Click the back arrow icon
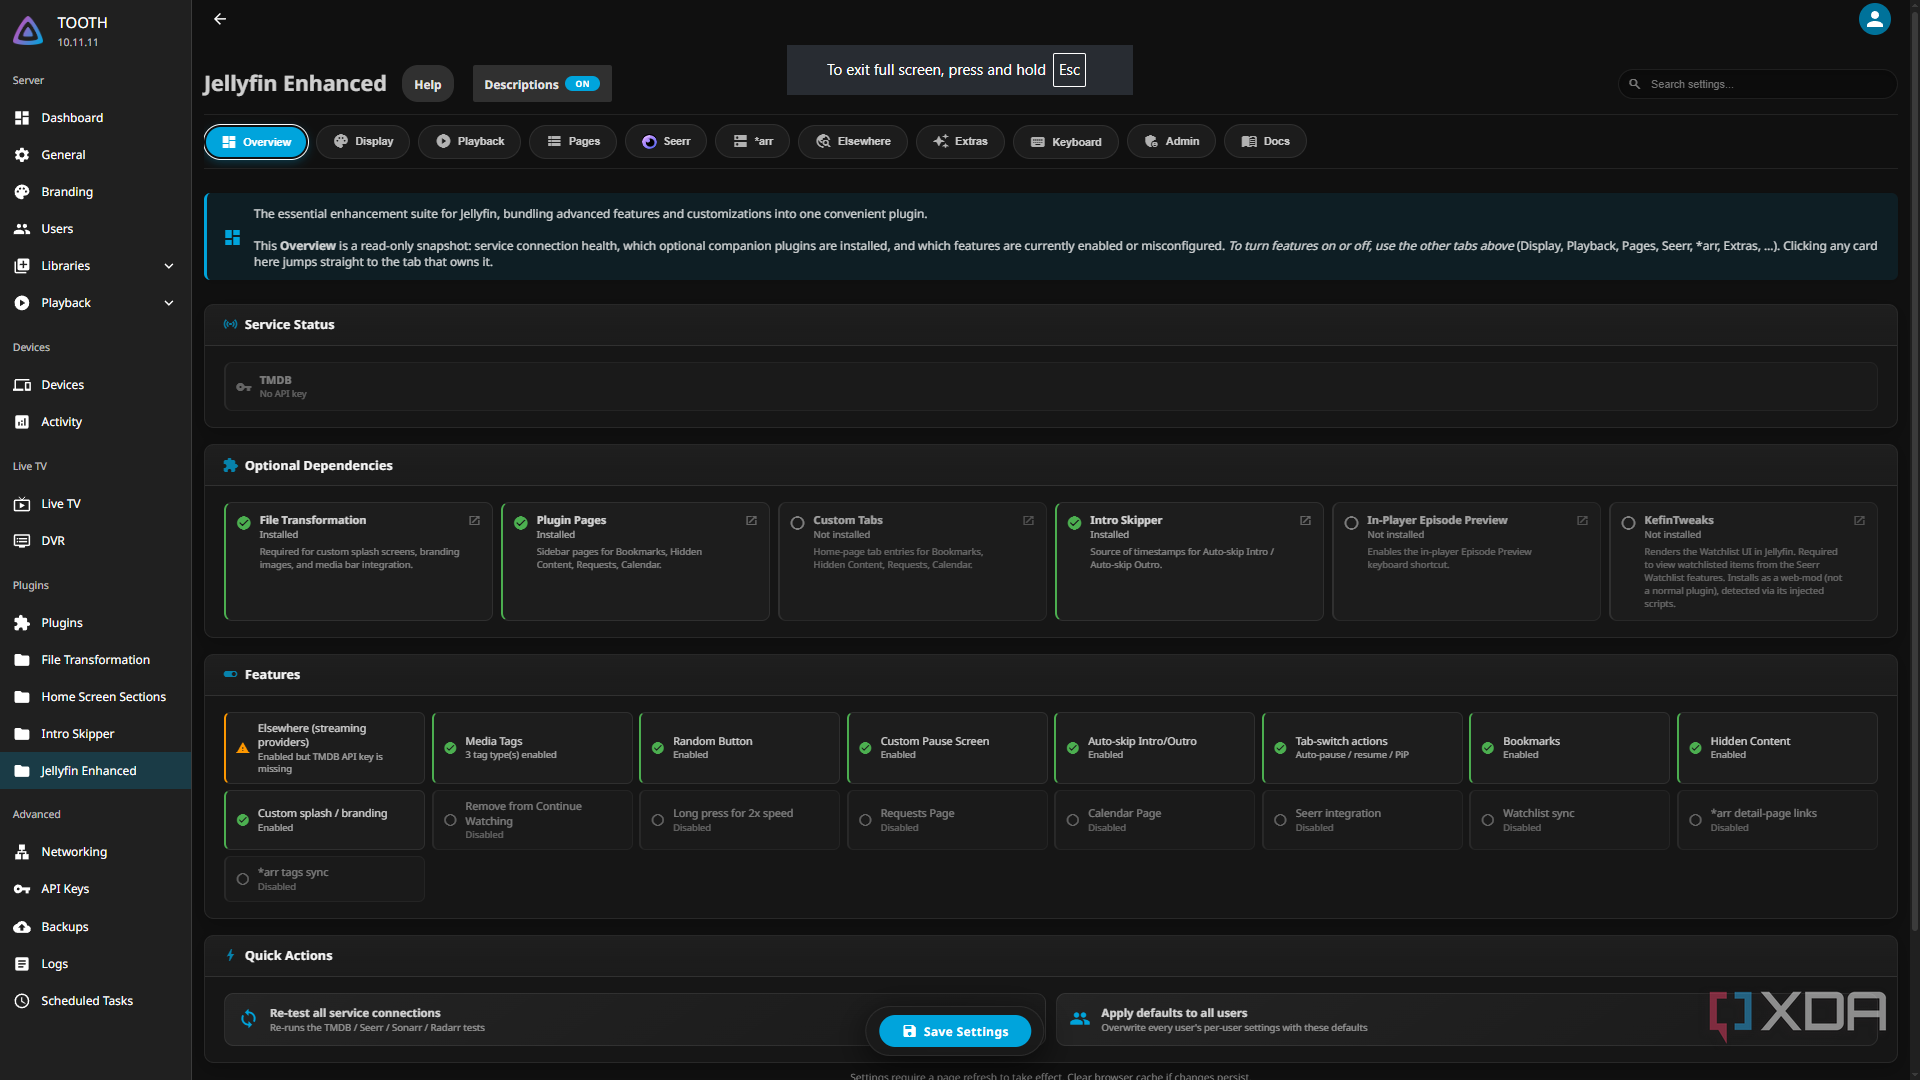The image size is (1920, 1080). coord(220,19)
